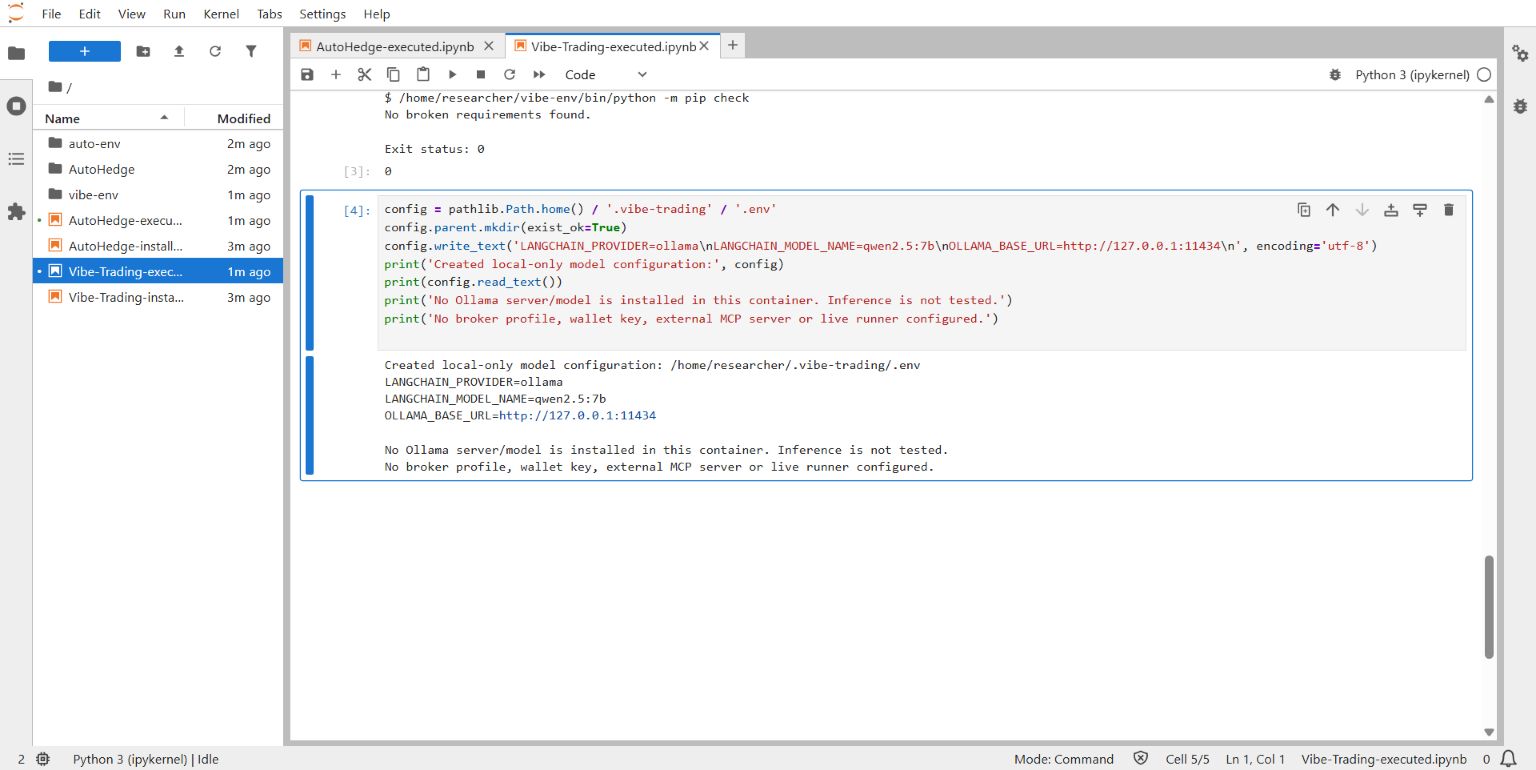
Task: Delete cell 4 with the trash icon
Action: pos(1449,209)
